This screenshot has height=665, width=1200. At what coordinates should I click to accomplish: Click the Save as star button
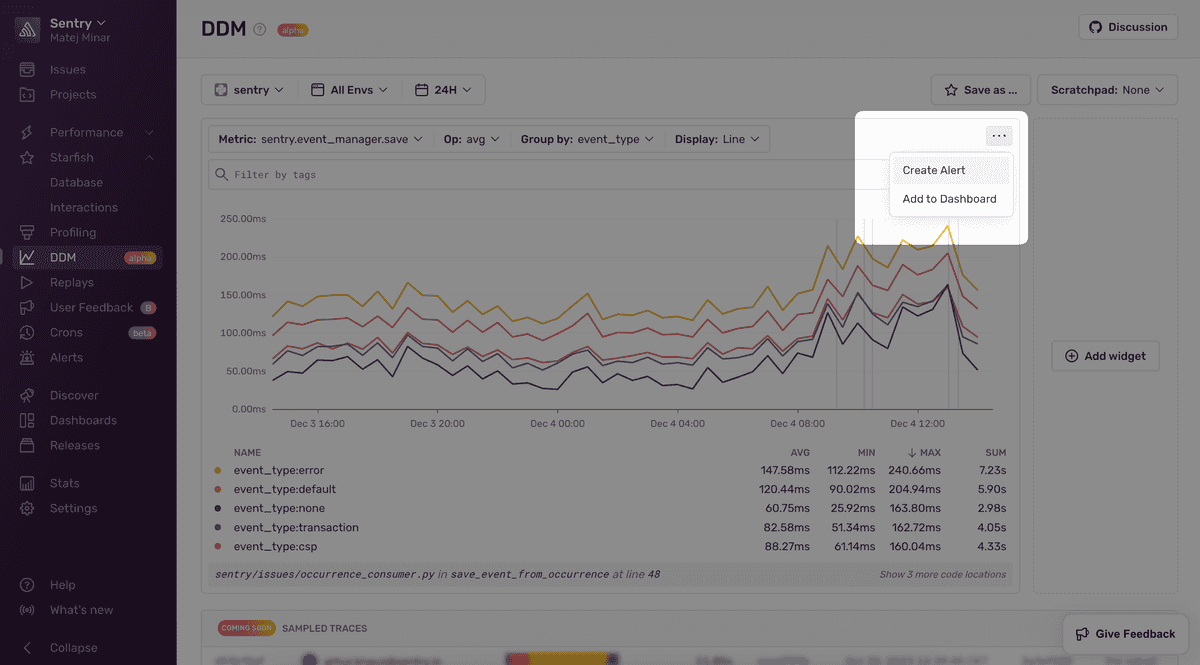click(x=981, y=90)
